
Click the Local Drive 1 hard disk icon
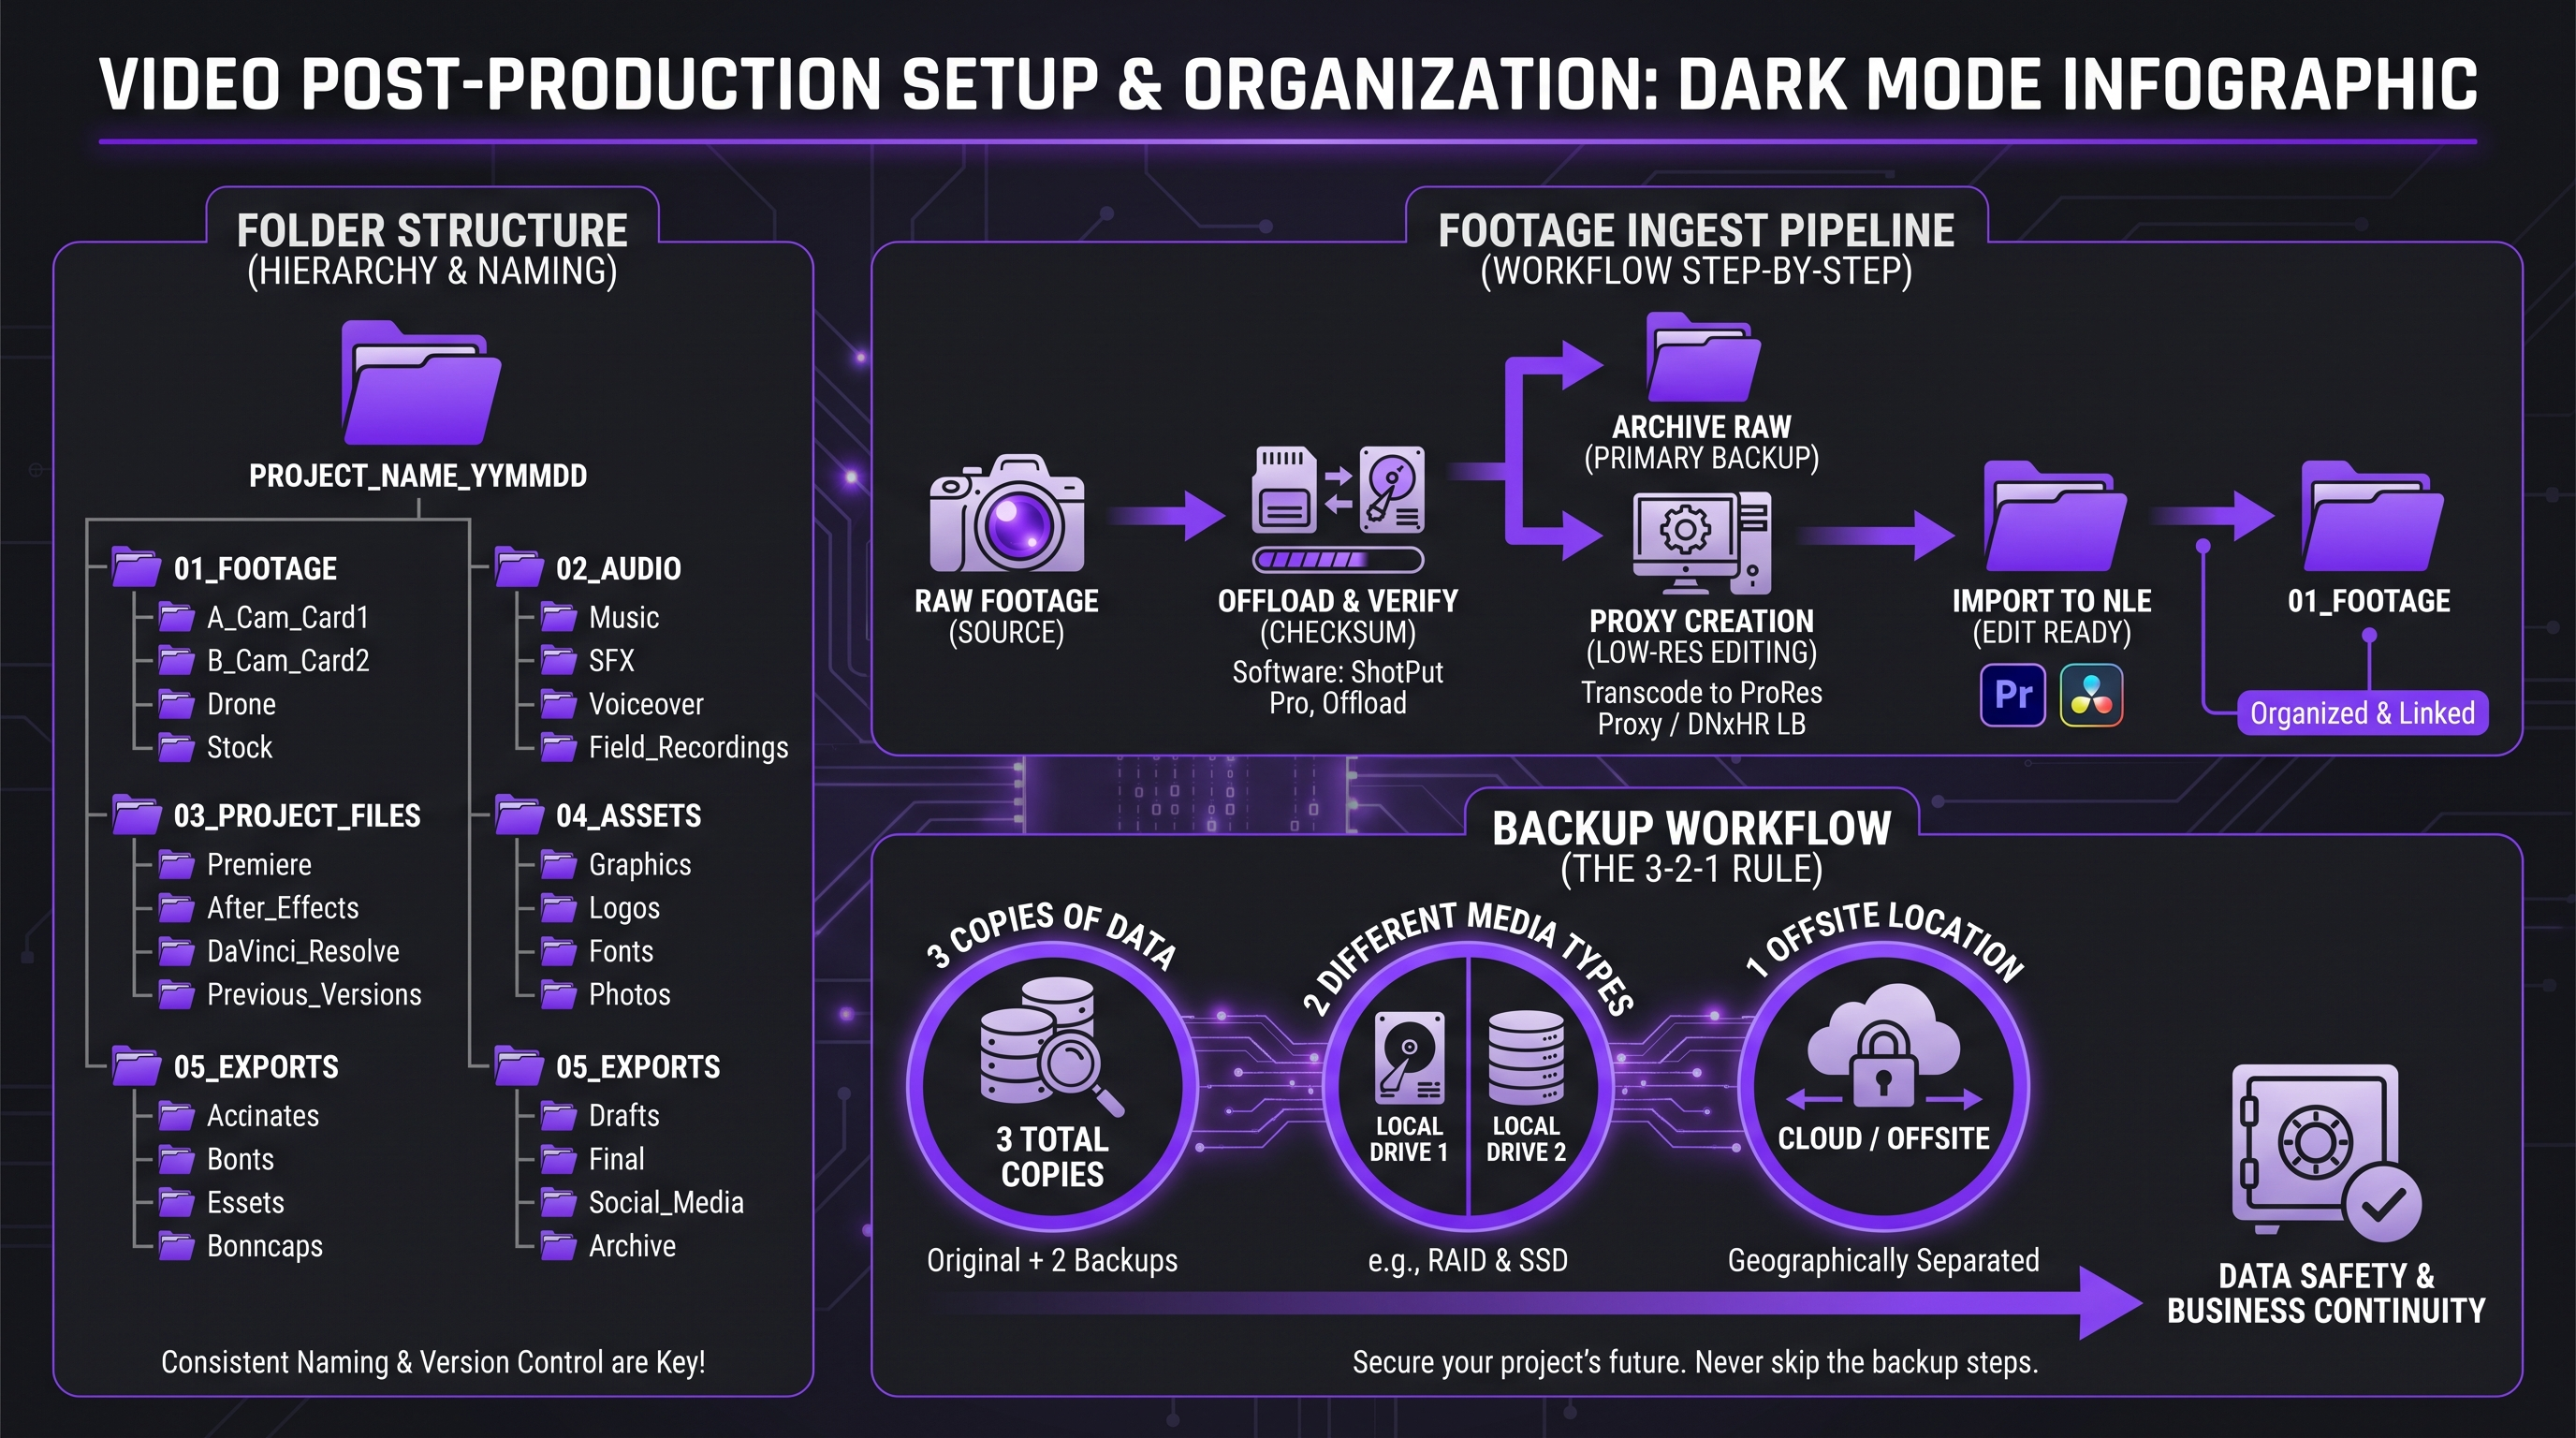[x=1410, y=1059]
